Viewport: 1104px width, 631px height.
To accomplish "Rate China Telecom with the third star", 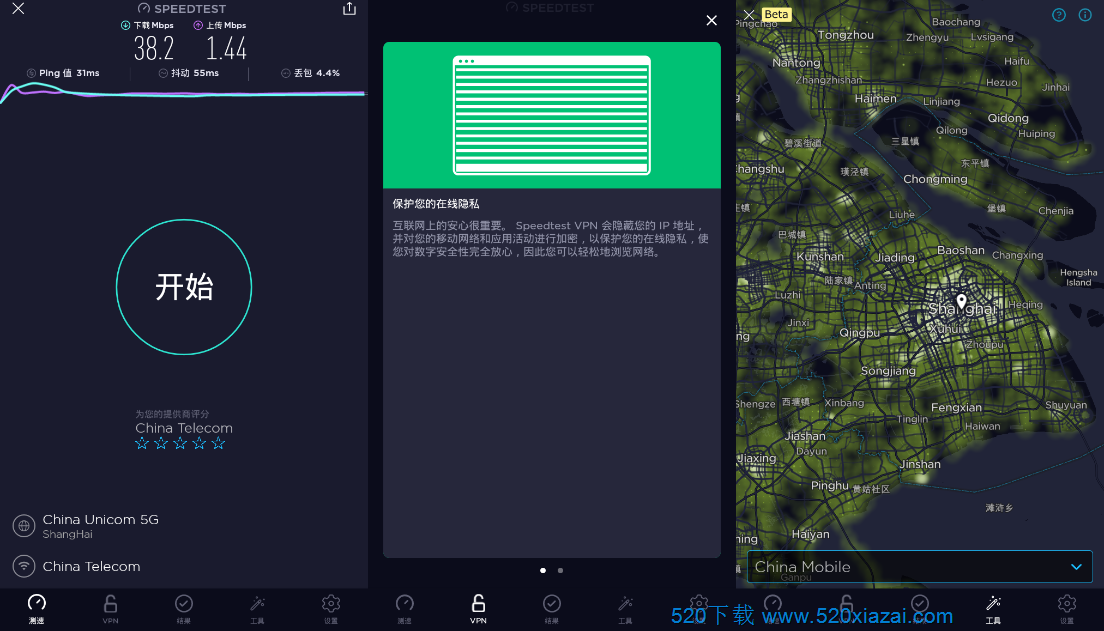I will point(180,443).
